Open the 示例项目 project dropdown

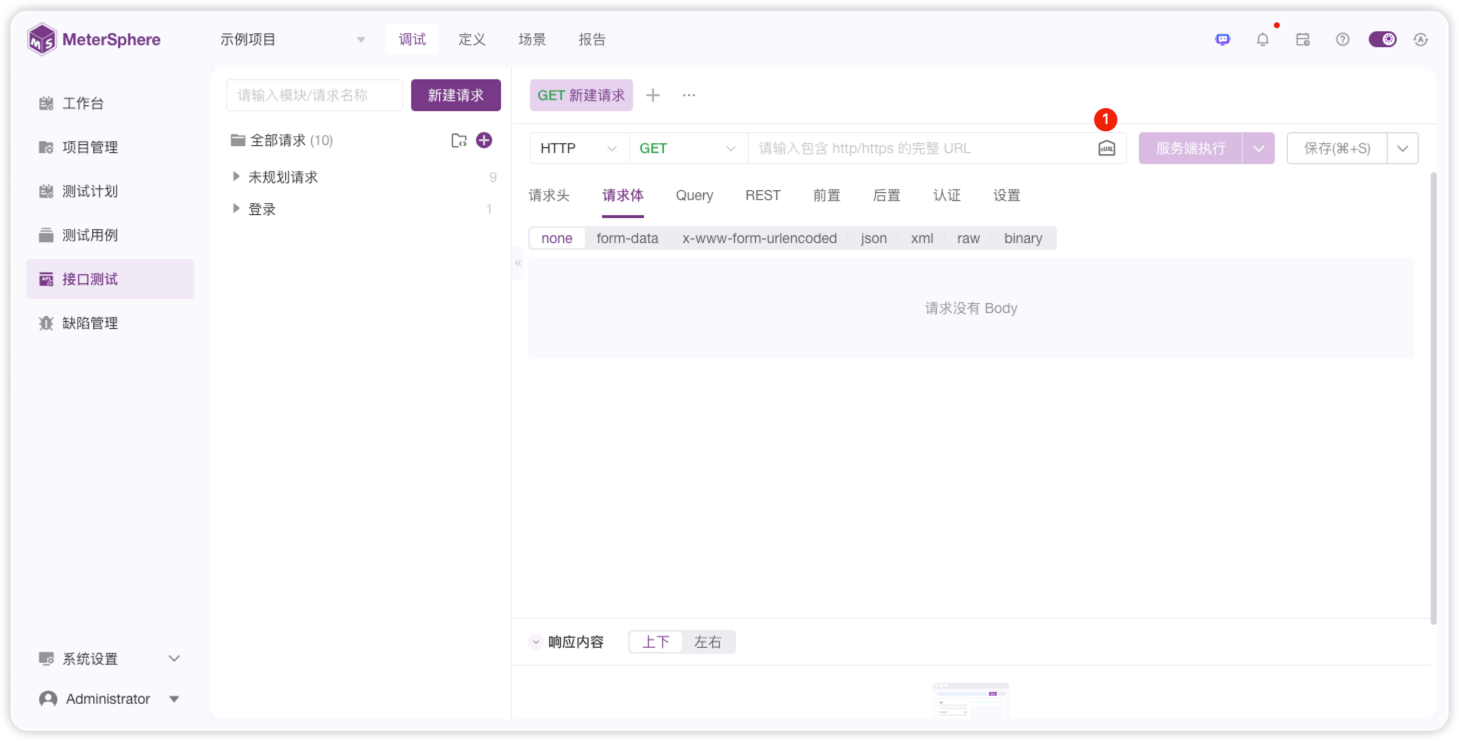click(294, 40)
